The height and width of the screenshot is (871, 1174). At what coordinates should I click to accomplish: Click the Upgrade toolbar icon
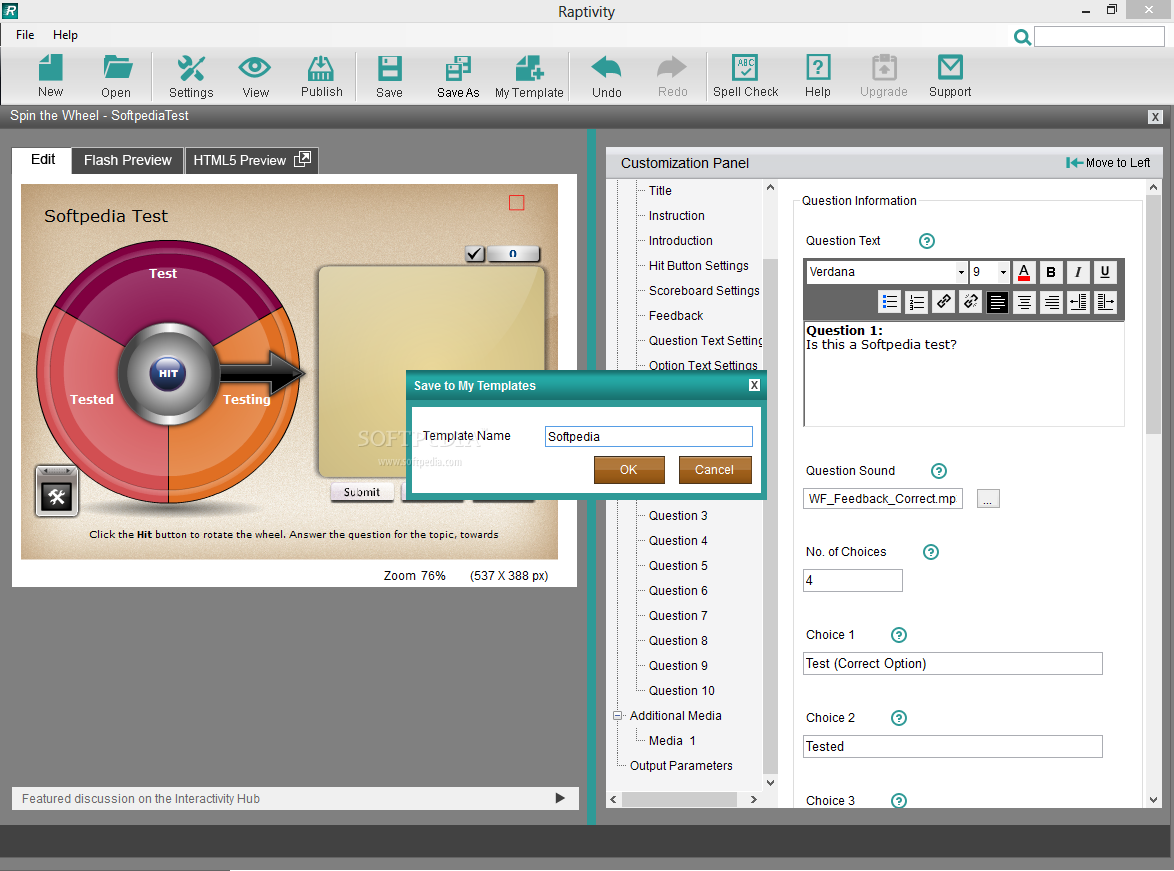pyautogui.click(x=883, y=76)
